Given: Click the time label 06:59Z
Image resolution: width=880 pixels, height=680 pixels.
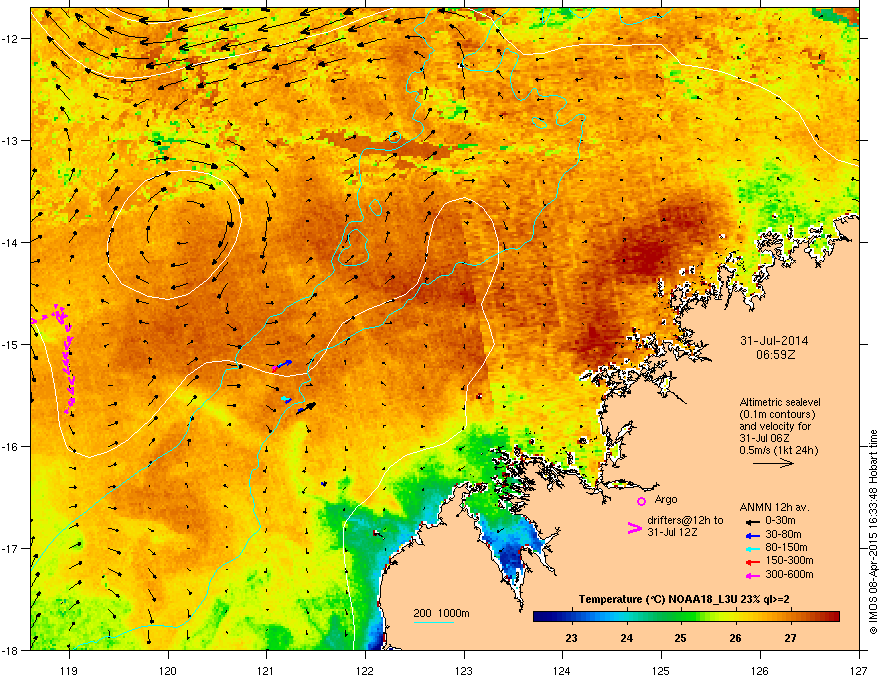Looking at the screenshot, I should 776,355.
